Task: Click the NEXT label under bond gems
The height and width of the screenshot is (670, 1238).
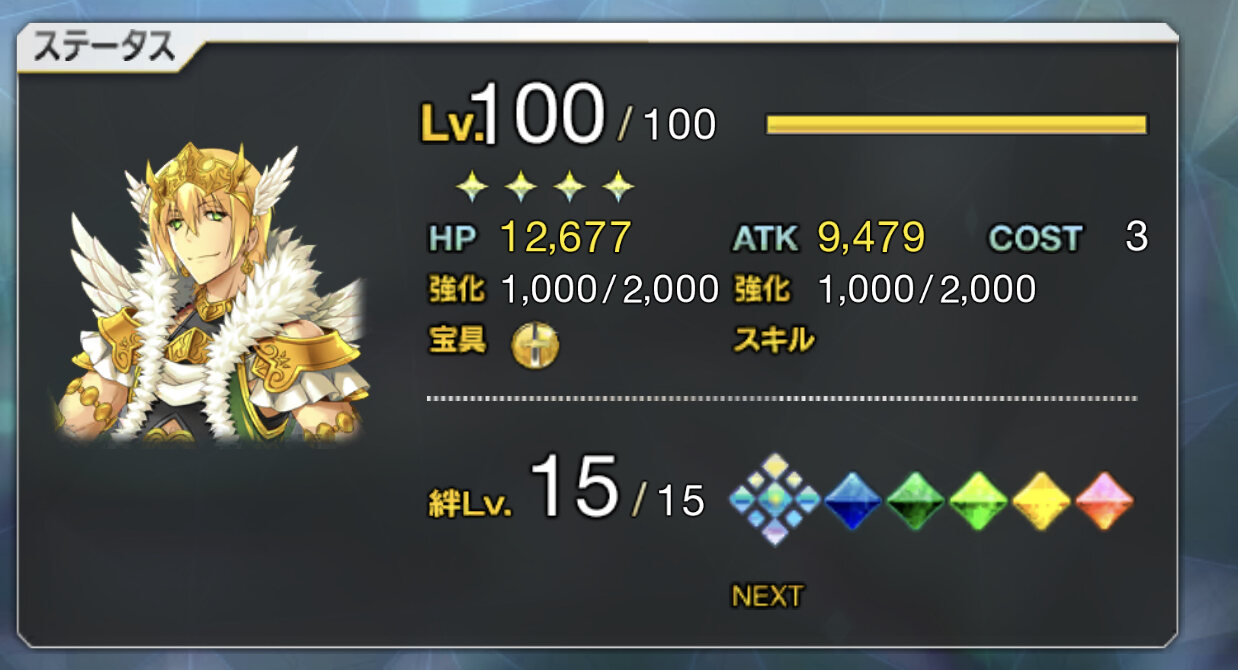Action: click(x=767, y=596)
